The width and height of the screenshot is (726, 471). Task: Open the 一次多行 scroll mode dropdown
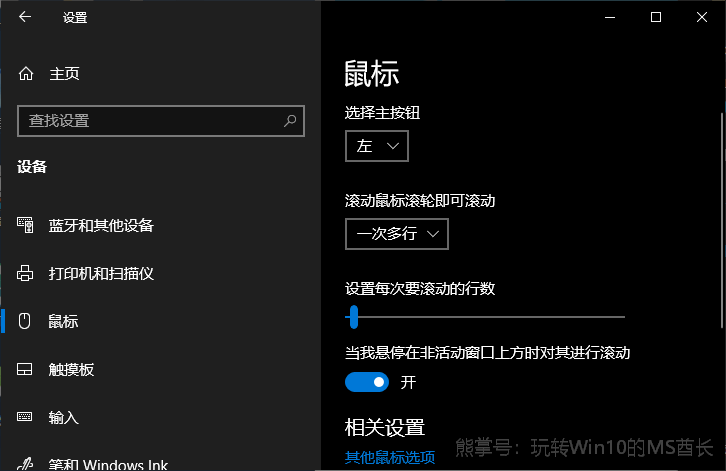click(x=397, y=234)
